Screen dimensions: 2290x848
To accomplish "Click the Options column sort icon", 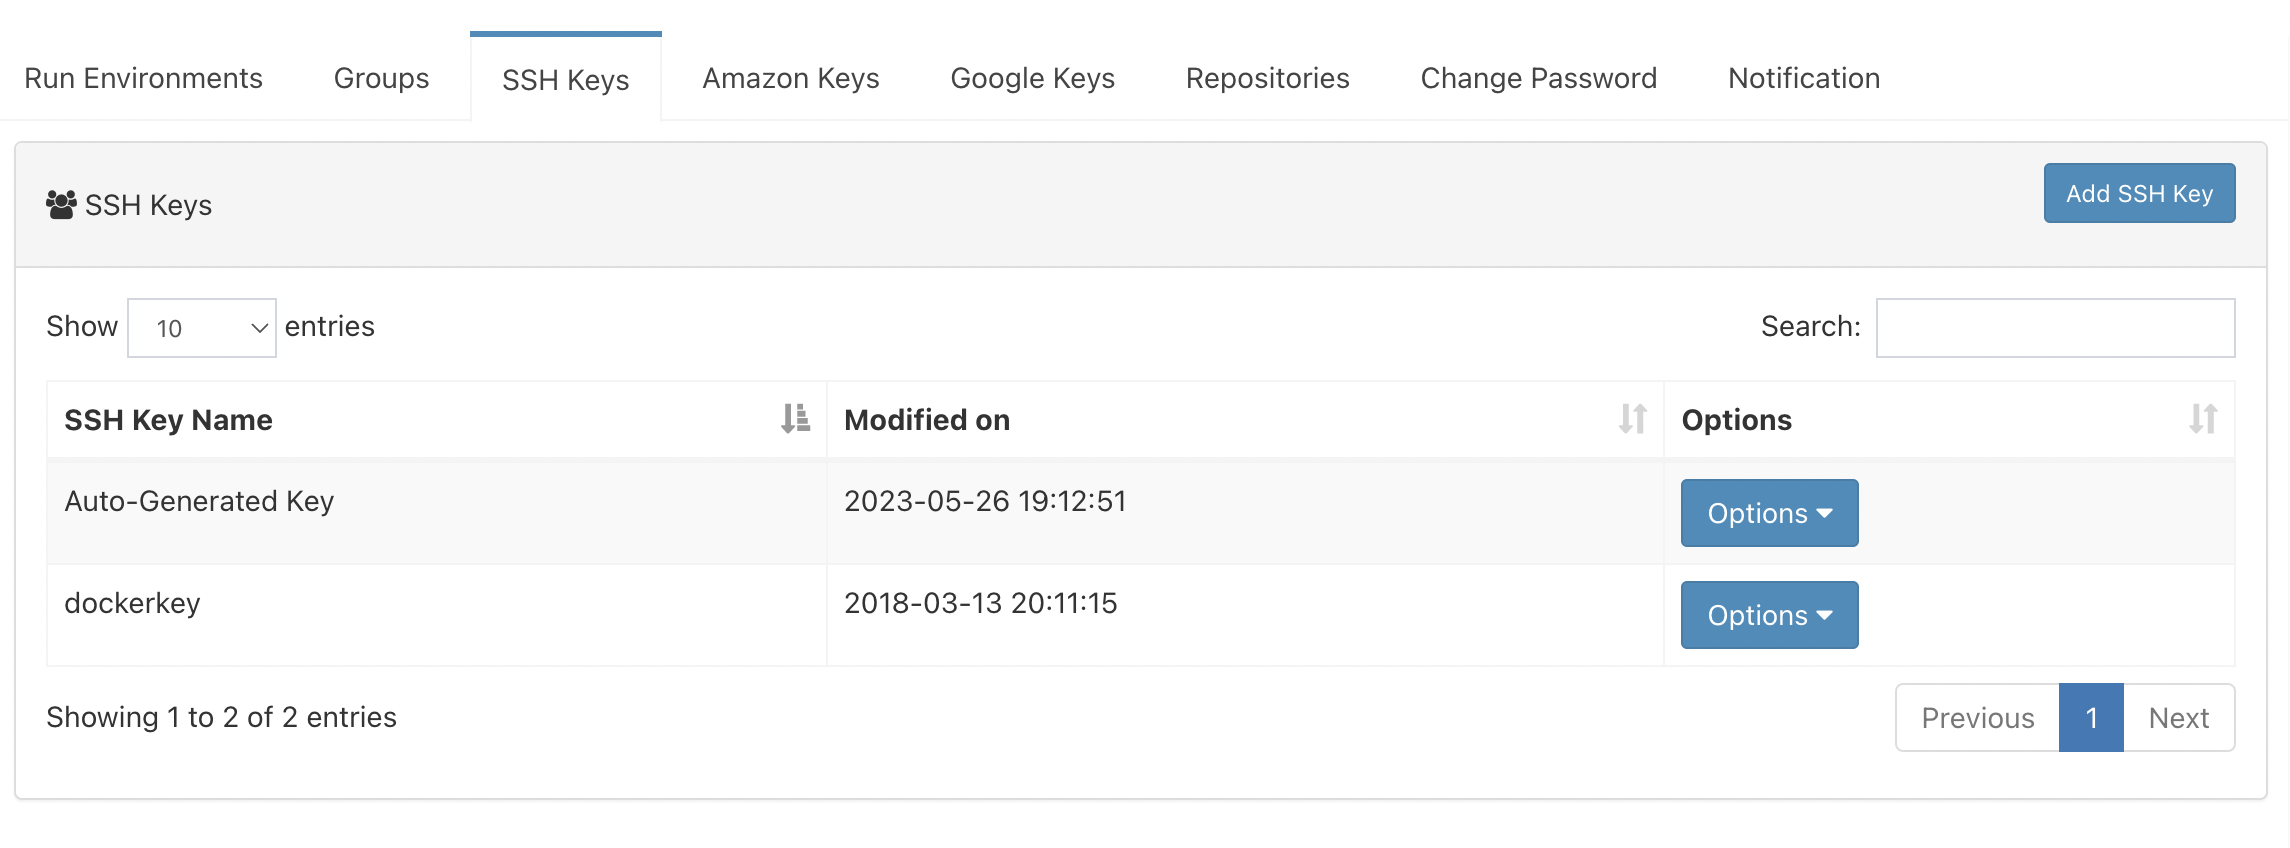I will (x=2203, y=418).
